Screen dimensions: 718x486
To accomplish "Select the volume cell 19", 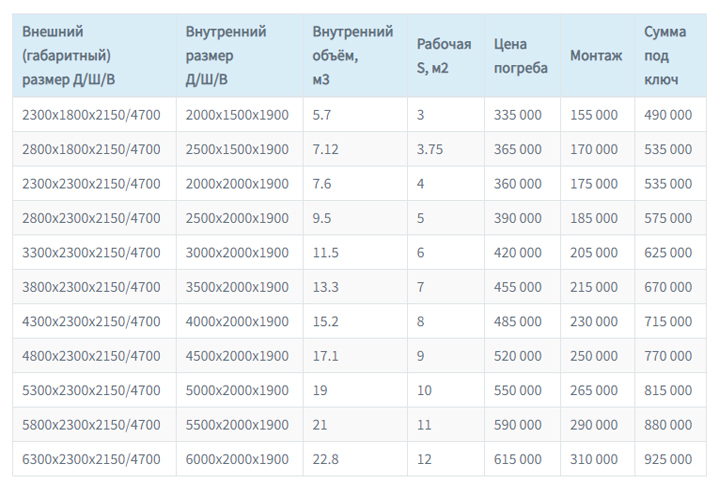I will [319, 390].
